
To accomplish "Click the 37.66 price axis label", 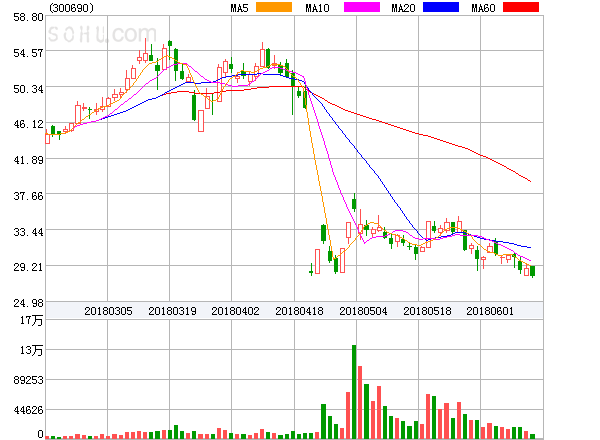I will coord(28,196).
